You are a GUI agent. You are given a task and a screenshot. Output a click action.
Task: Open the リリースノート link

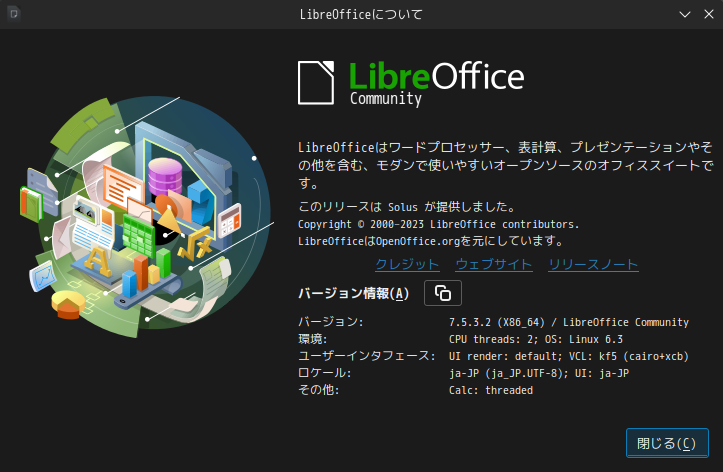(593, 265)
